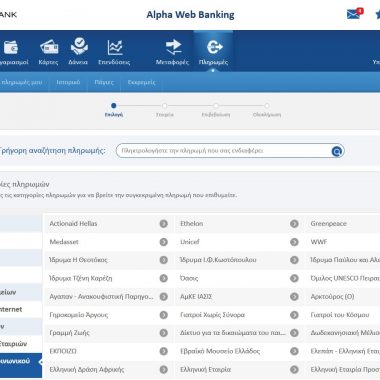Click the arrow next to Γιατροί Χωρίς Σύνορα
The width and height of the screenshot is (380, 380).
[294, 315]
